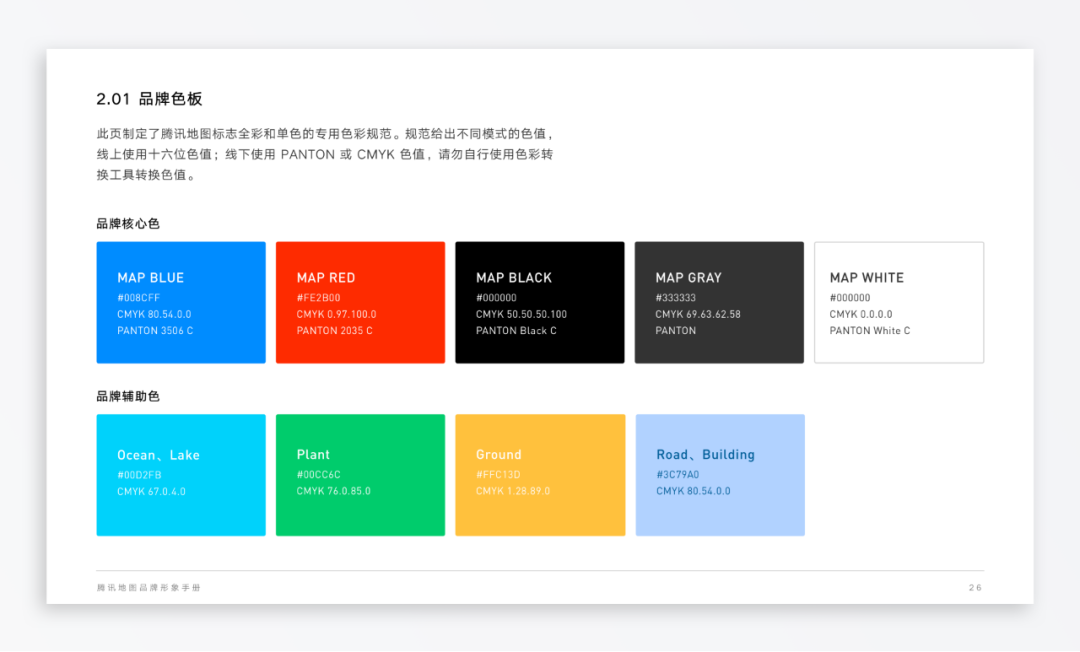Click hex value "#FFC13D"
Viewport: 1080px width, 652px height.
click(499, 475)
